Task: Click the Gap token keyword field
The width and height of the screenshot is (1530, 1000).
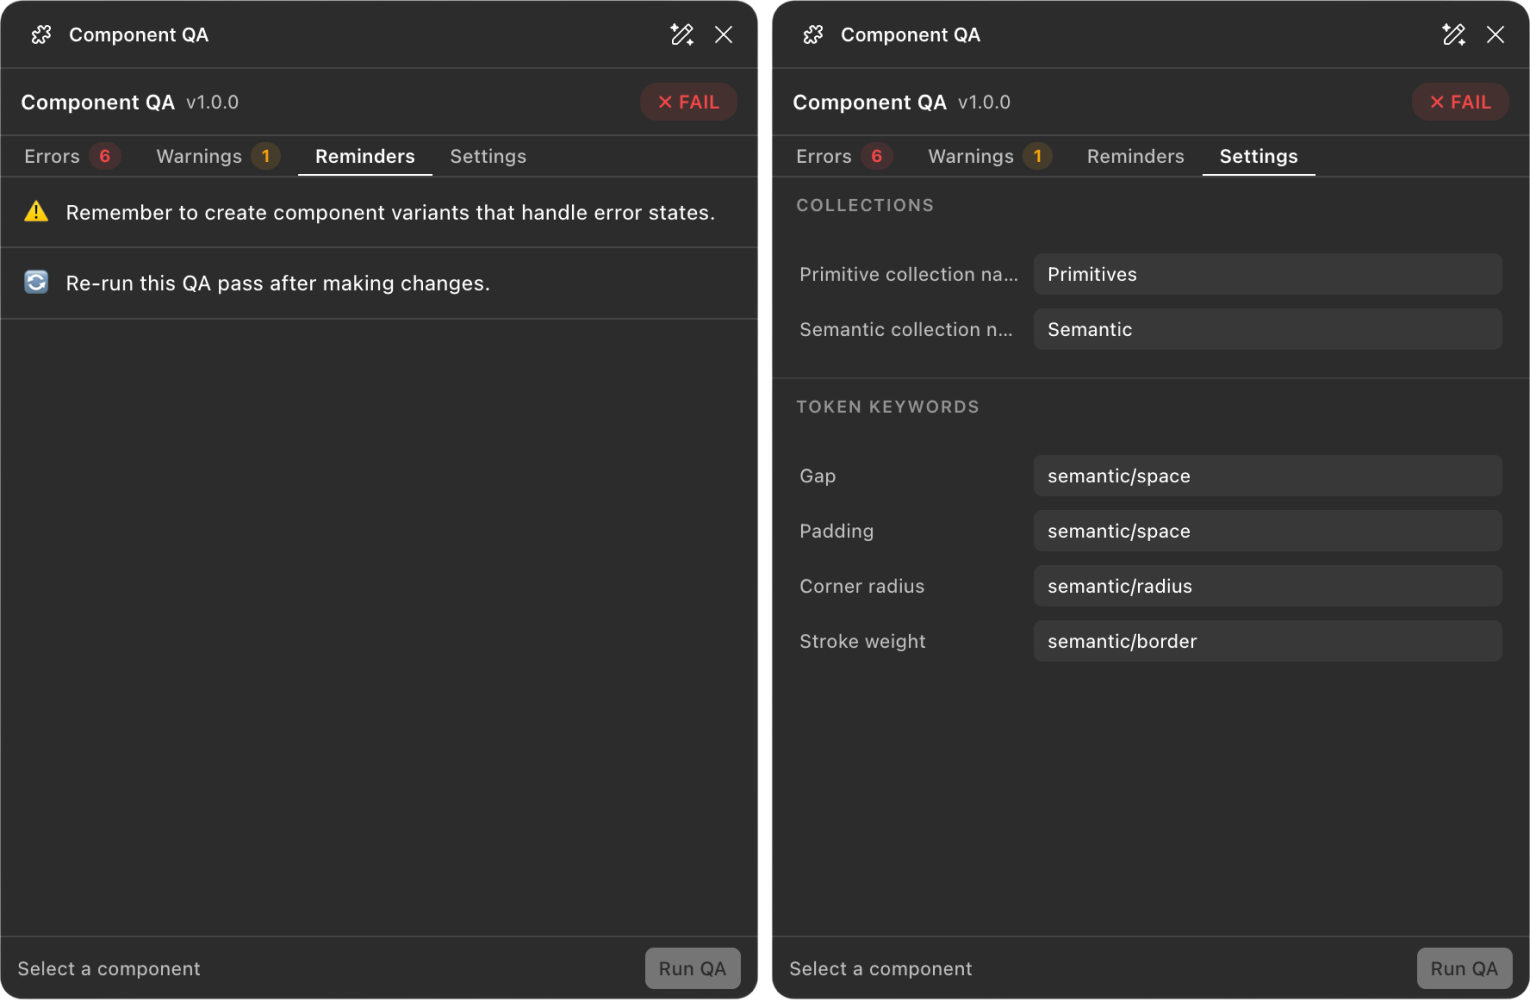Action: (x=1268, y=476)
